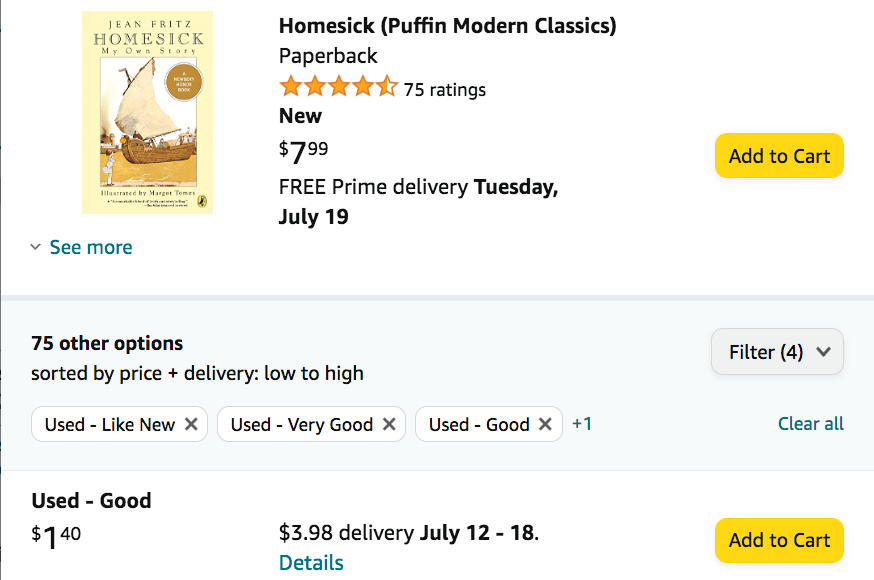
Task: Open the 75 ratings link
Action: tap(445, 90)
